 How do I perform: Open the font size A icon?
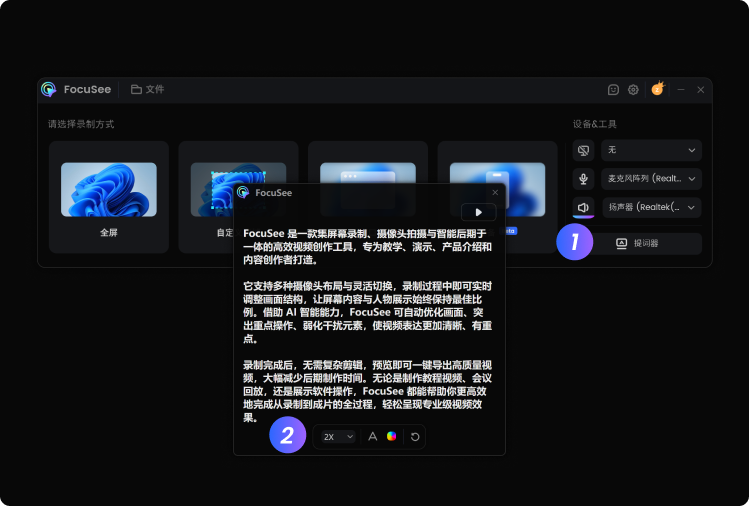coord(373,436)
